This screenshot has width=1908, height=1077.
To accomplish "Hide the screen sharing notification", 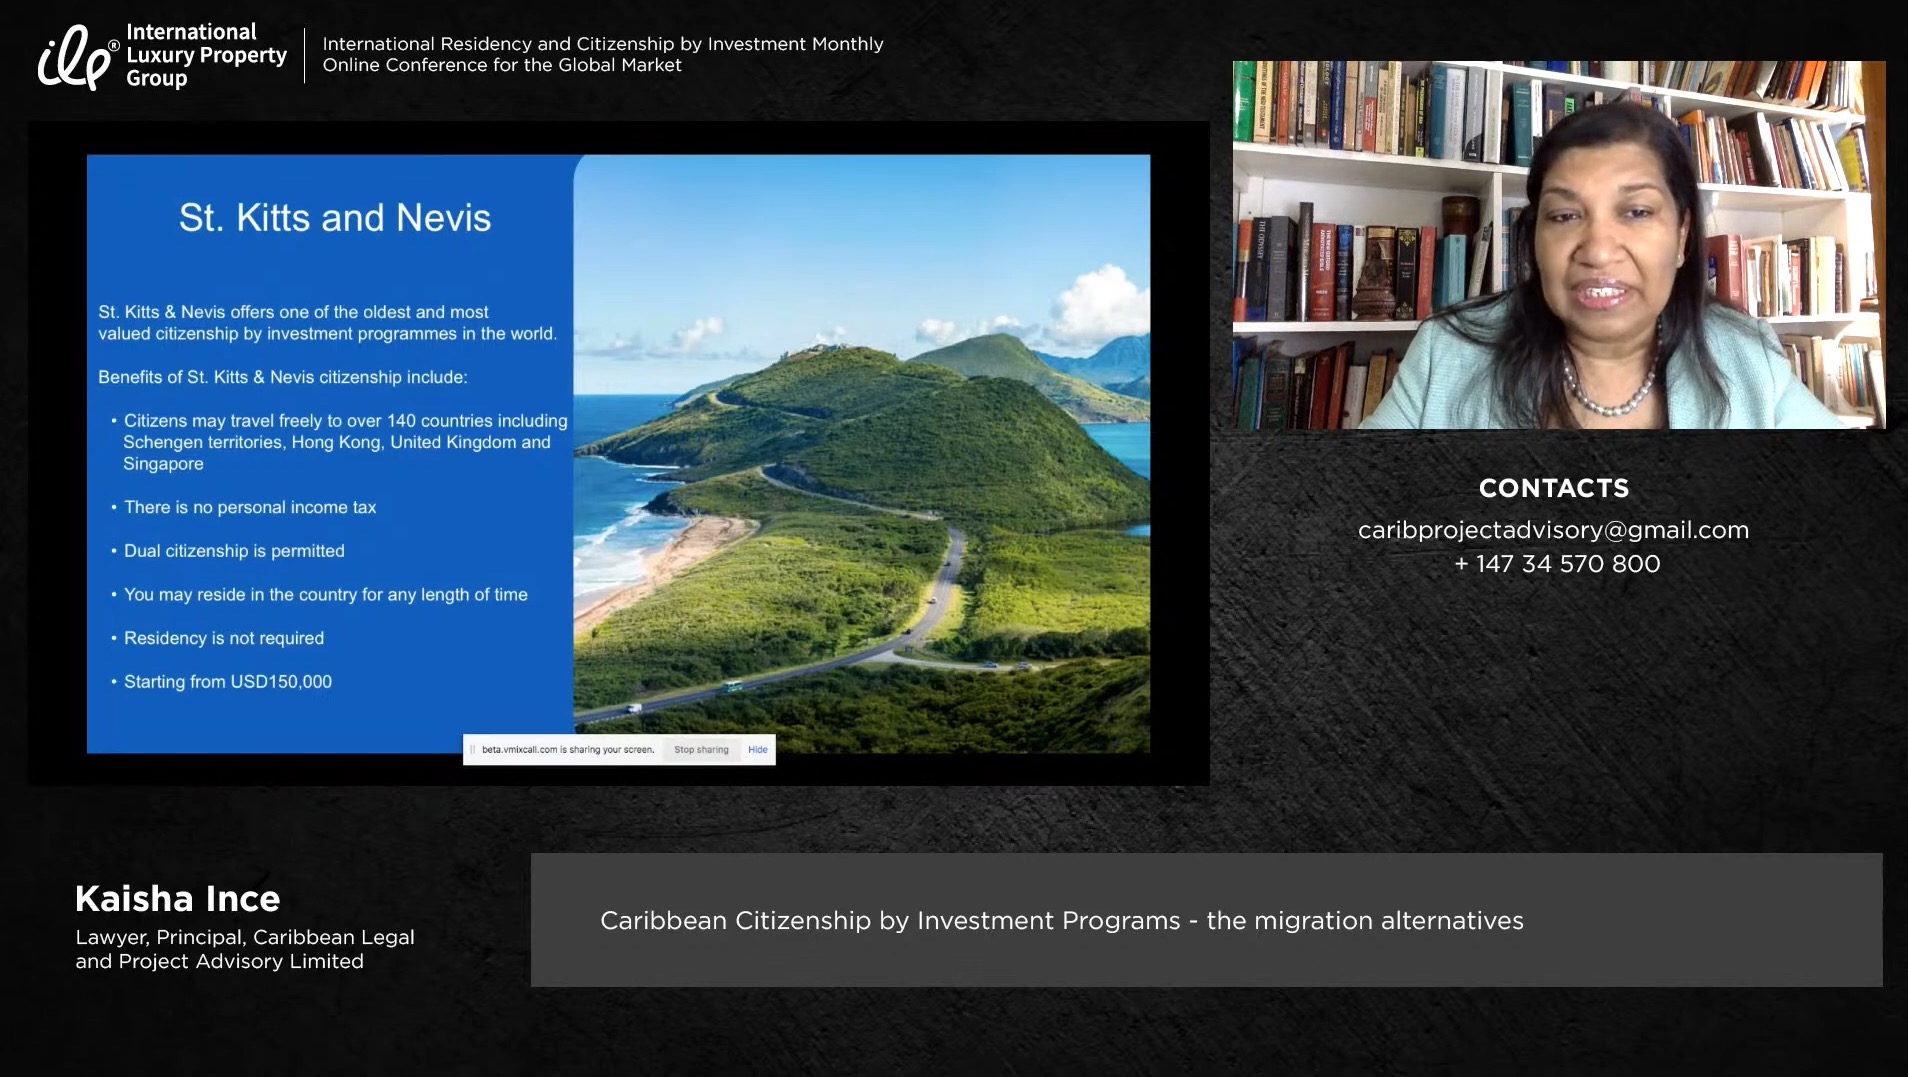I will click(757, 749).
